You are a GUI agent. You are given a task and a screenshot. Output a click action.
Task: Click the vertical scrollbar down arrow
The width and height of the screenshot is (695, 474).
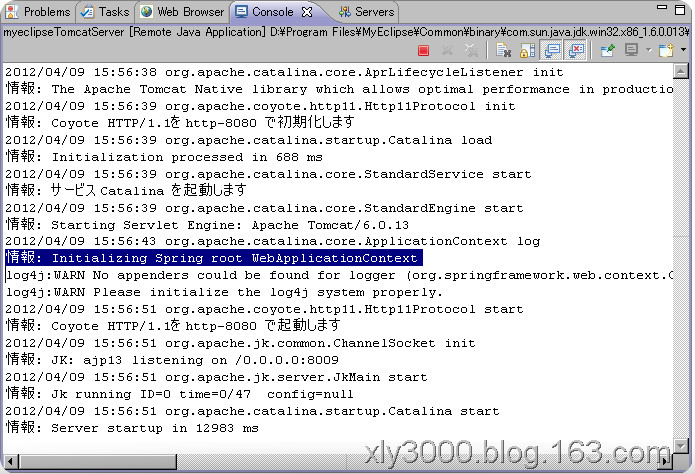click(x=680, y=445)
